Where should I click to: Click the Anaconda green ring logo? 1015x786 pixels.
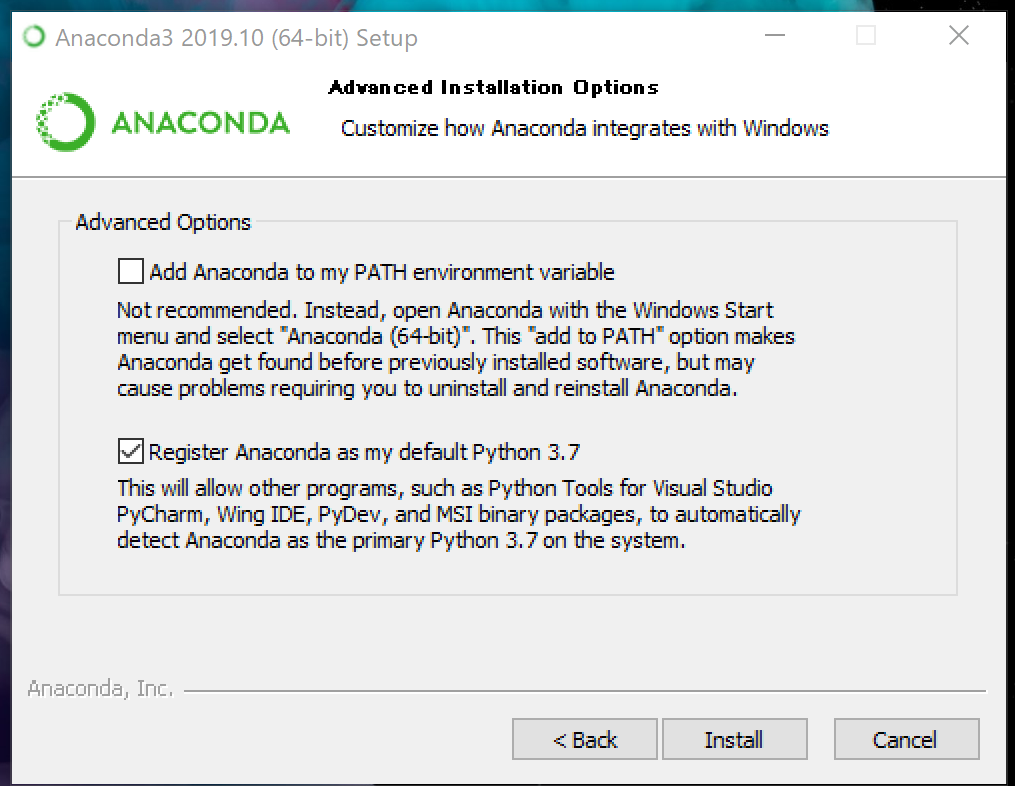point(65,122)
